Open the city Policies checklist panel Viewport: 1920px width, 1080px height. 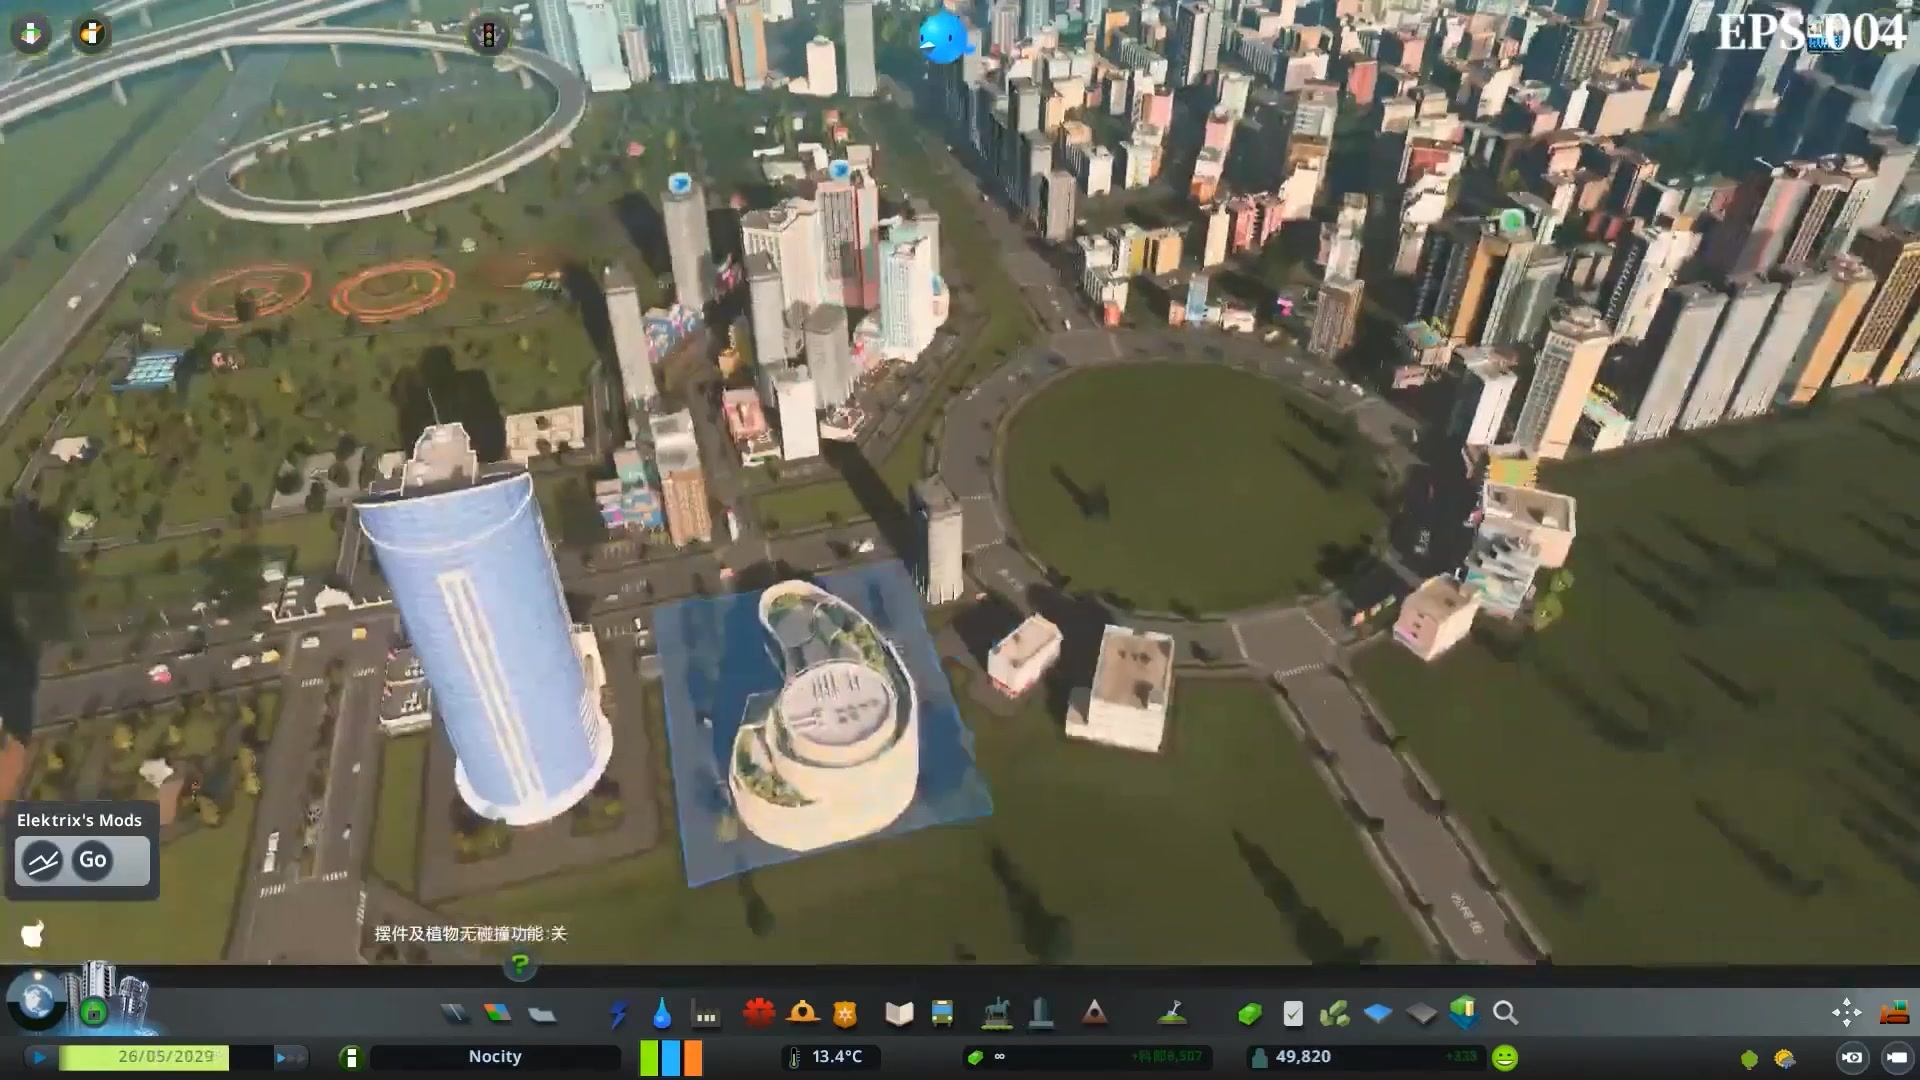pos(1293,1014)
